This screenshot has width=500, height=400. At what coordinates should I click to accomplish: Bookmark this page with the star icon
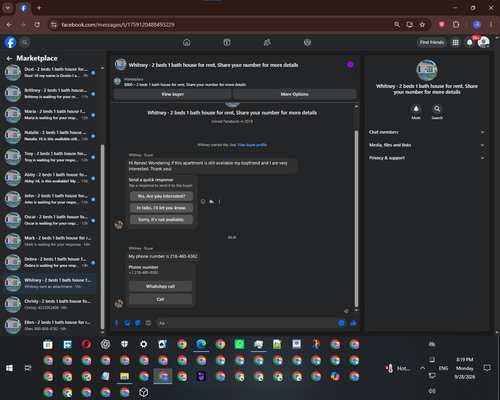(422, 25)
